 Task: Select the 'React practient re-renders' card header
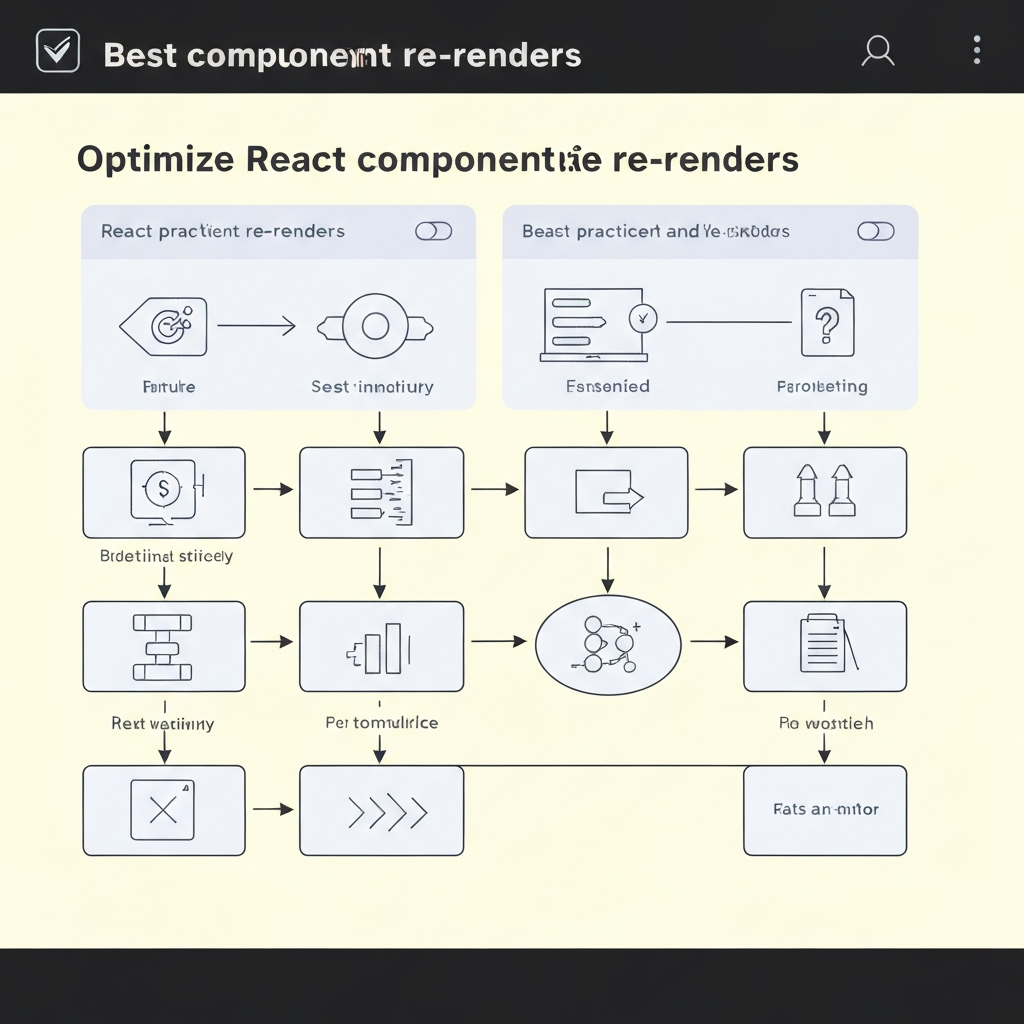click(222, 230)
